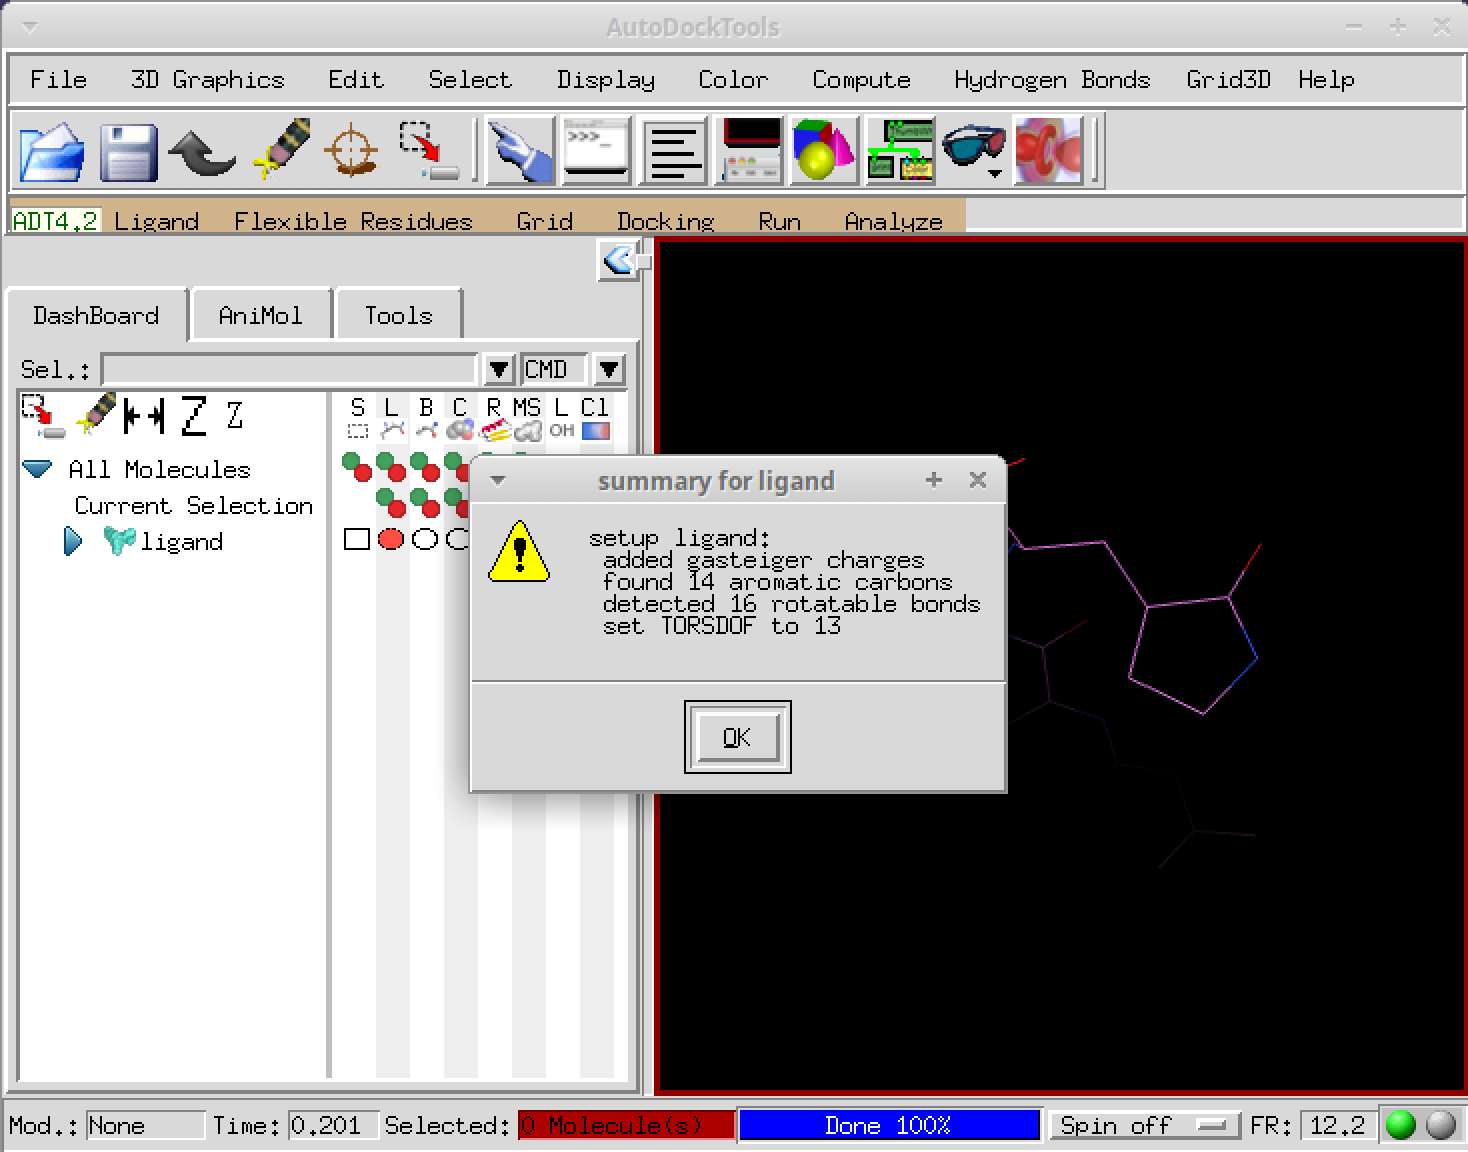Click the large Z icon in dashboard
The height and width of the screenshot is (1152, 1468).
tap(194, 415)
